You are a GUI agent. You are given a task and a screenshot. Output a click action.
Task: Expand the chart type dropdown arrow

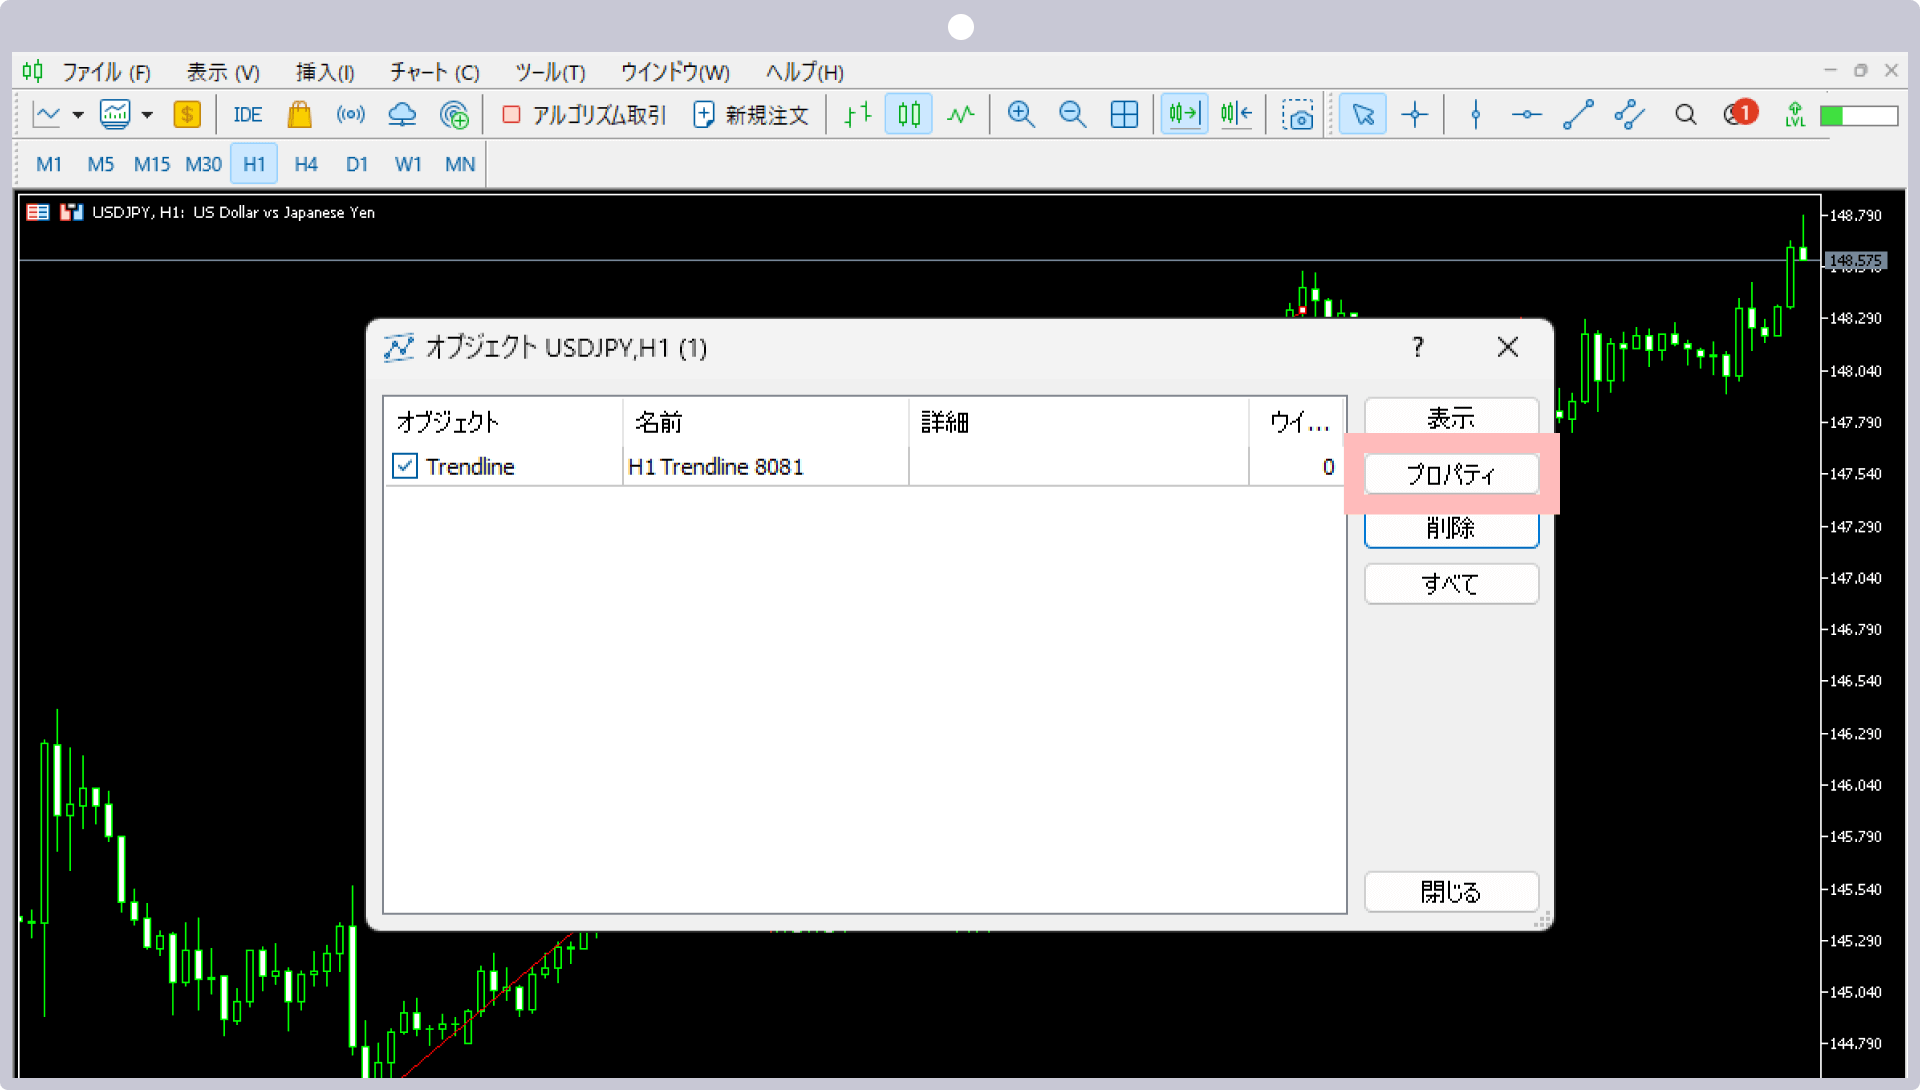(78, 115)
